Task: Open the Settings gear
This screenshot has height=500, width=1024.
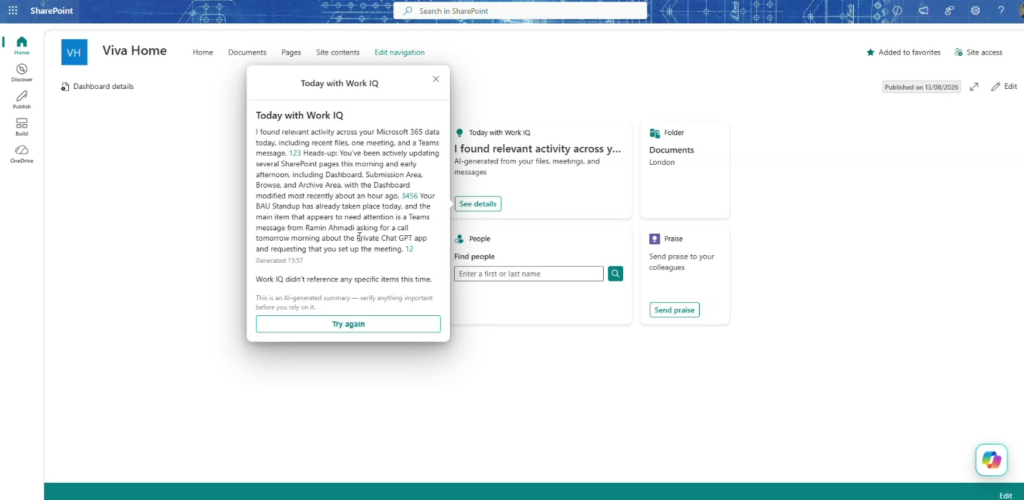Action: coord(975,10)
